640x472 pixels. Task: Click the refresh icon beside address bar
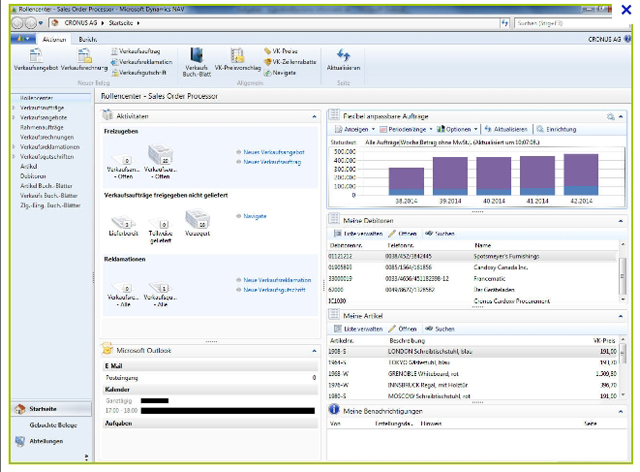pyautogui.click(x=505, y=23)
